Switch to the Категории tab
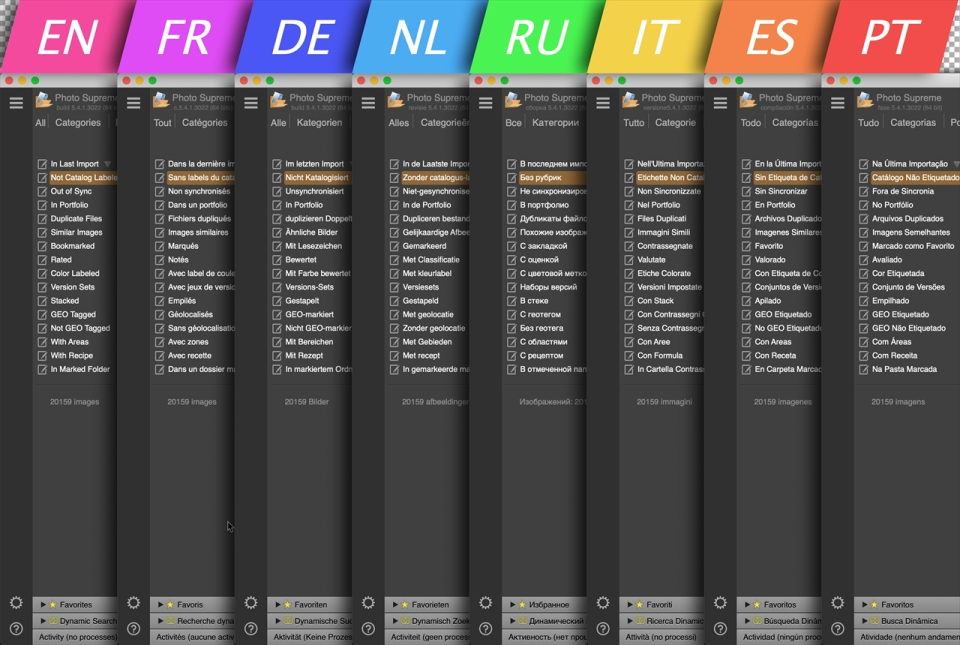Image resolution: width=960 pixels, height=645 pixels. 555,122
